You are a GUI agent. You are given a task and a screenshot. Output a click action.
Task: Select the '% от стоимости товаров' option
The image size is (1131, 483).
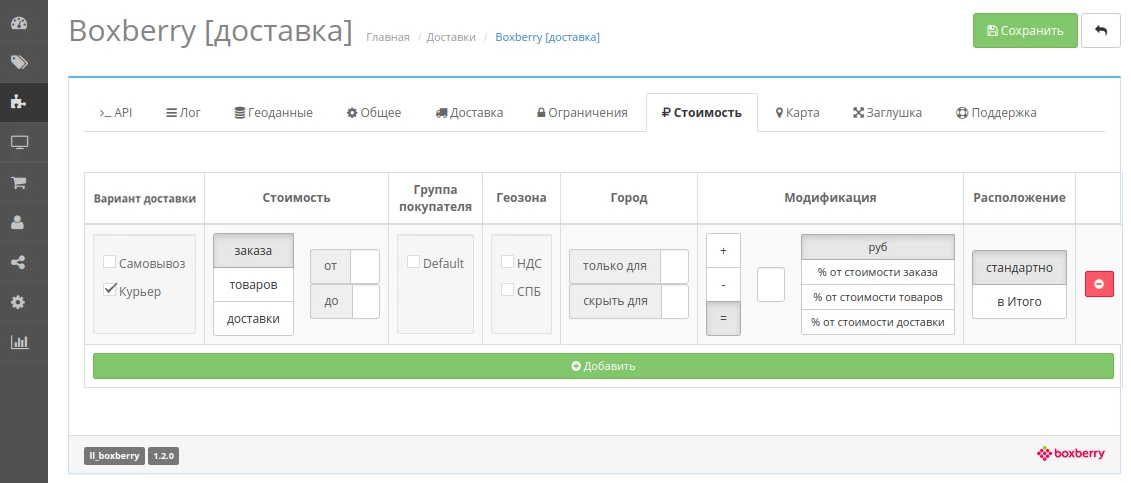pyautogui.click(x=878, y=297)
